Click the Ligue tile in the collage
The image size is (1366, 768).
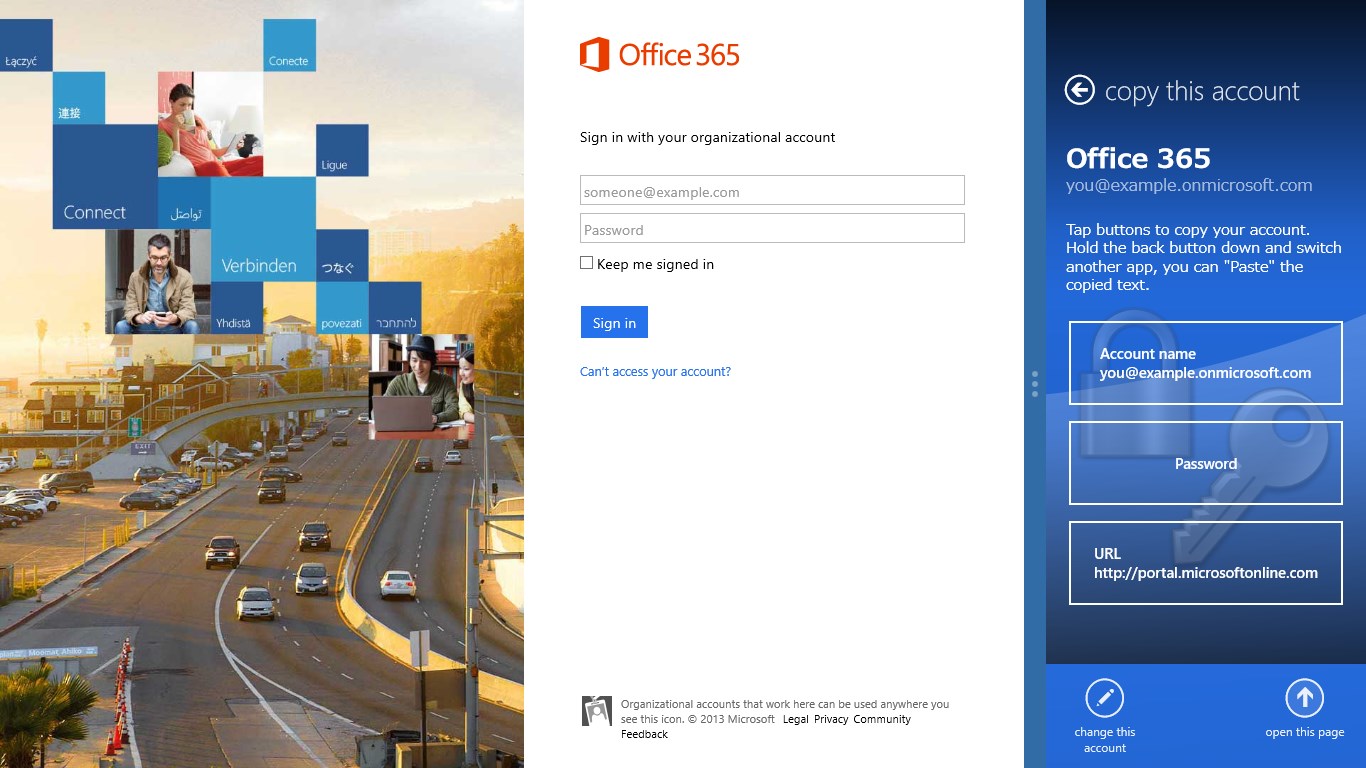click(x=342, y=150)
